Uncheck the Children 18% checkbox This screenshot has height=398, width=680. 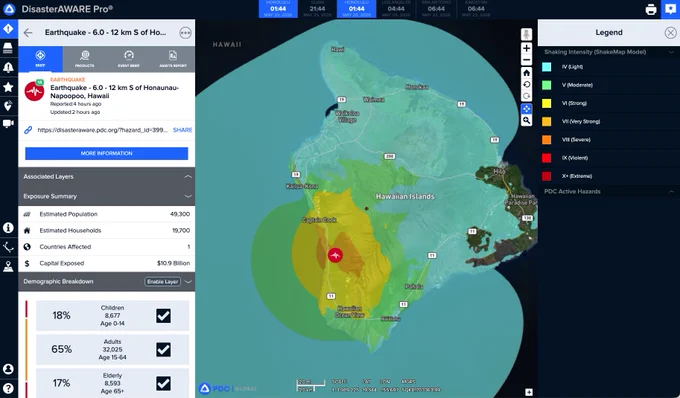(163, 316)
